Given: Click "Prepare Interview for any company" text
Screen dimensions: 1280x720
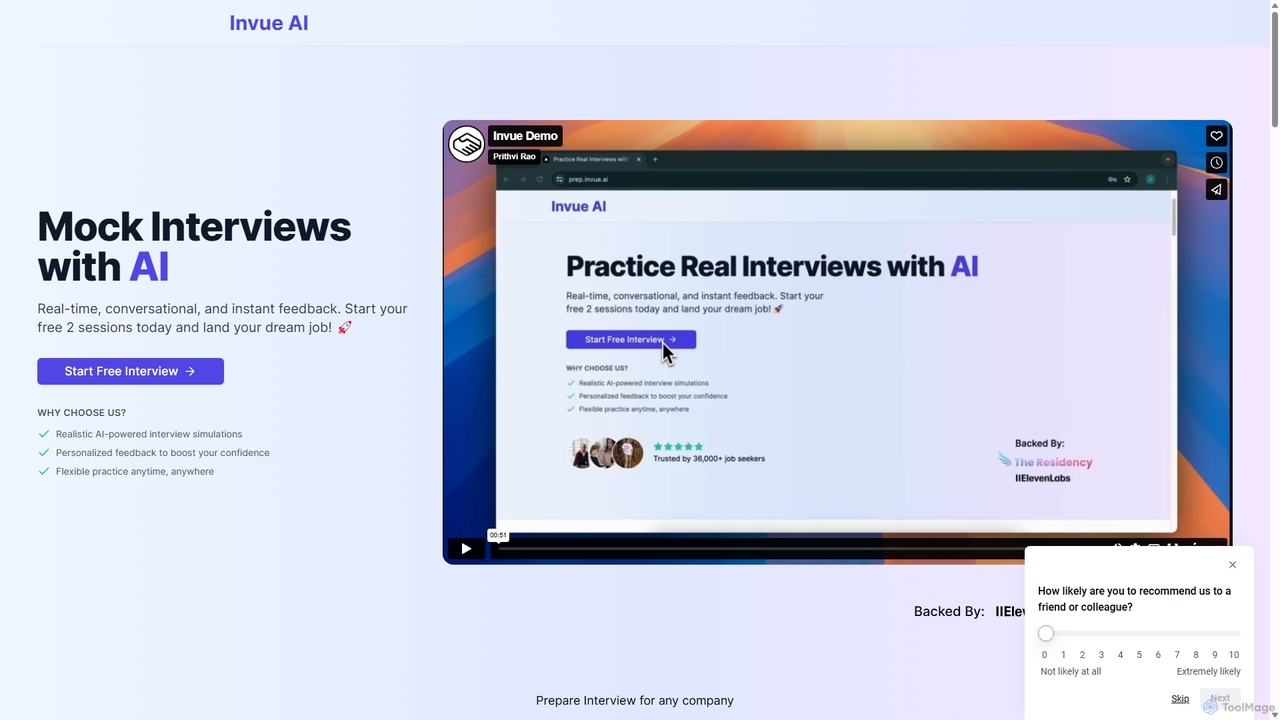Looking at the screenshot, I should pos(635,701).
